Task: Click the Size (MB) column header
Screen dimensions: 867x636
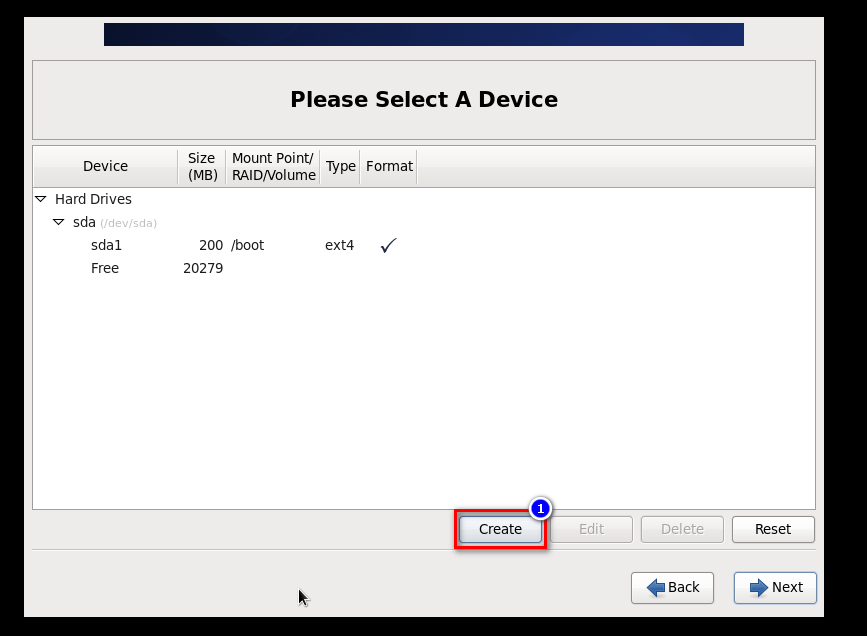Action: click(202, 166)
